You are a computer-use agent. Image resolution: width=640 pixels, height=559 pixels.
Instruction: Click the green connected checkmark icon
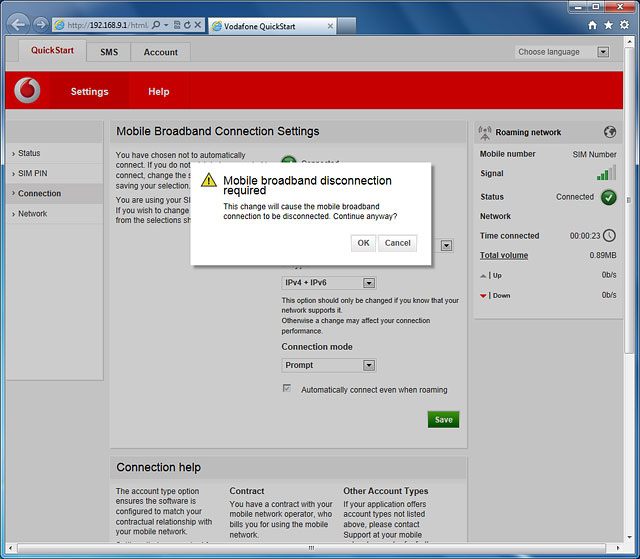[x=608, y=197]
